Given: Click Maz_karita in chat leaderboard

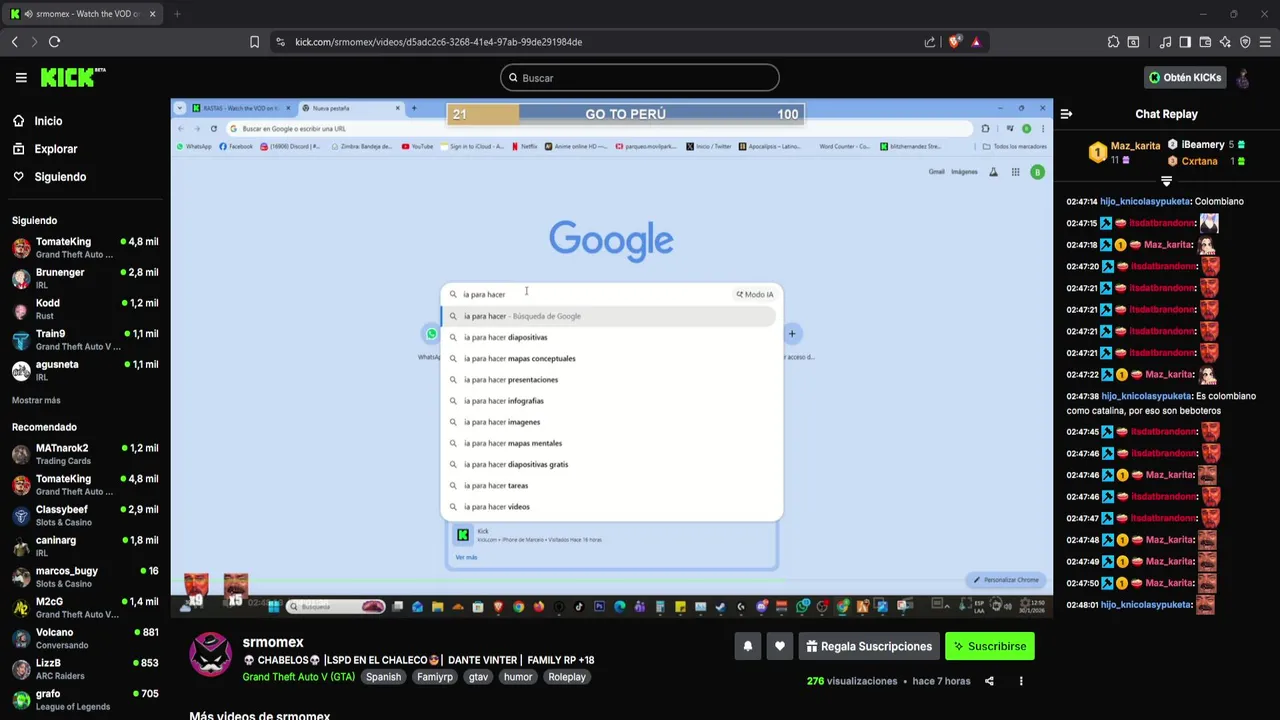Looking at the screenshot, I should (1135, 146).
